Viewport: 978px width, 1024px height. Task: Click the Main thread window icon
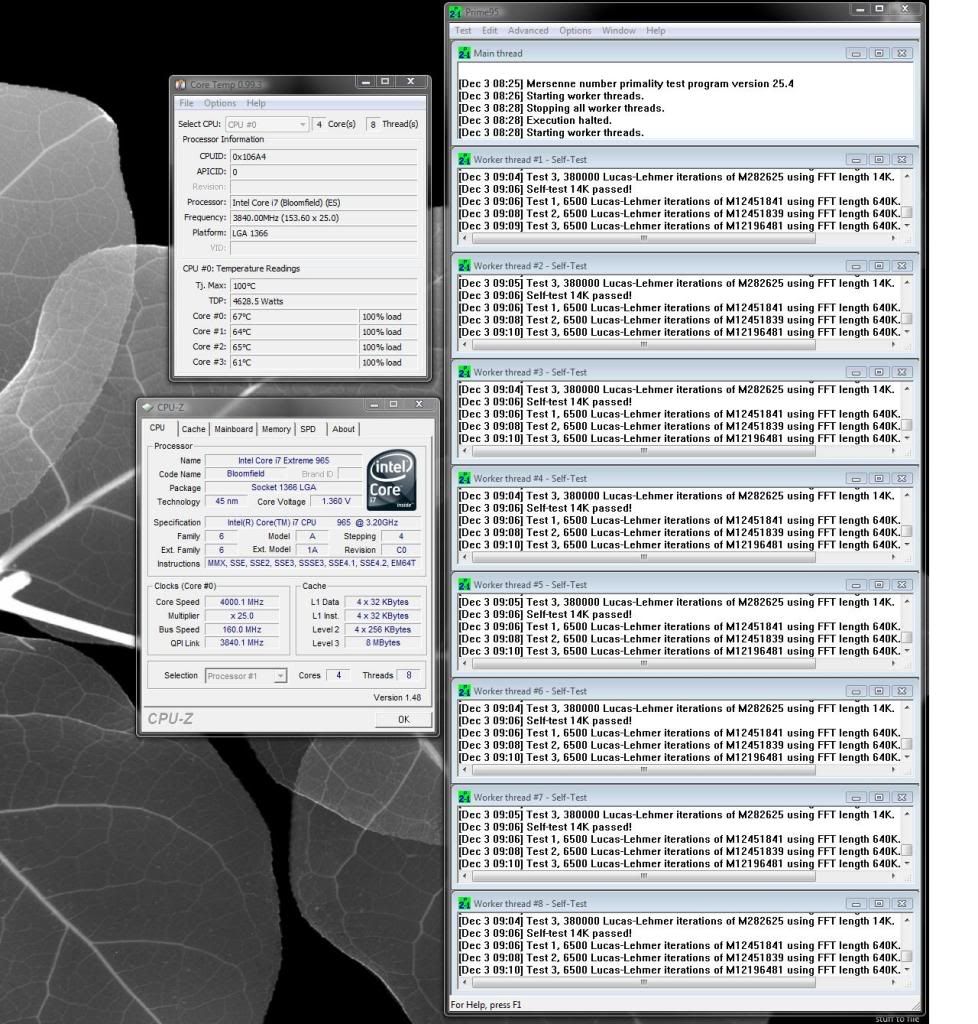click(x=464, y=54)
